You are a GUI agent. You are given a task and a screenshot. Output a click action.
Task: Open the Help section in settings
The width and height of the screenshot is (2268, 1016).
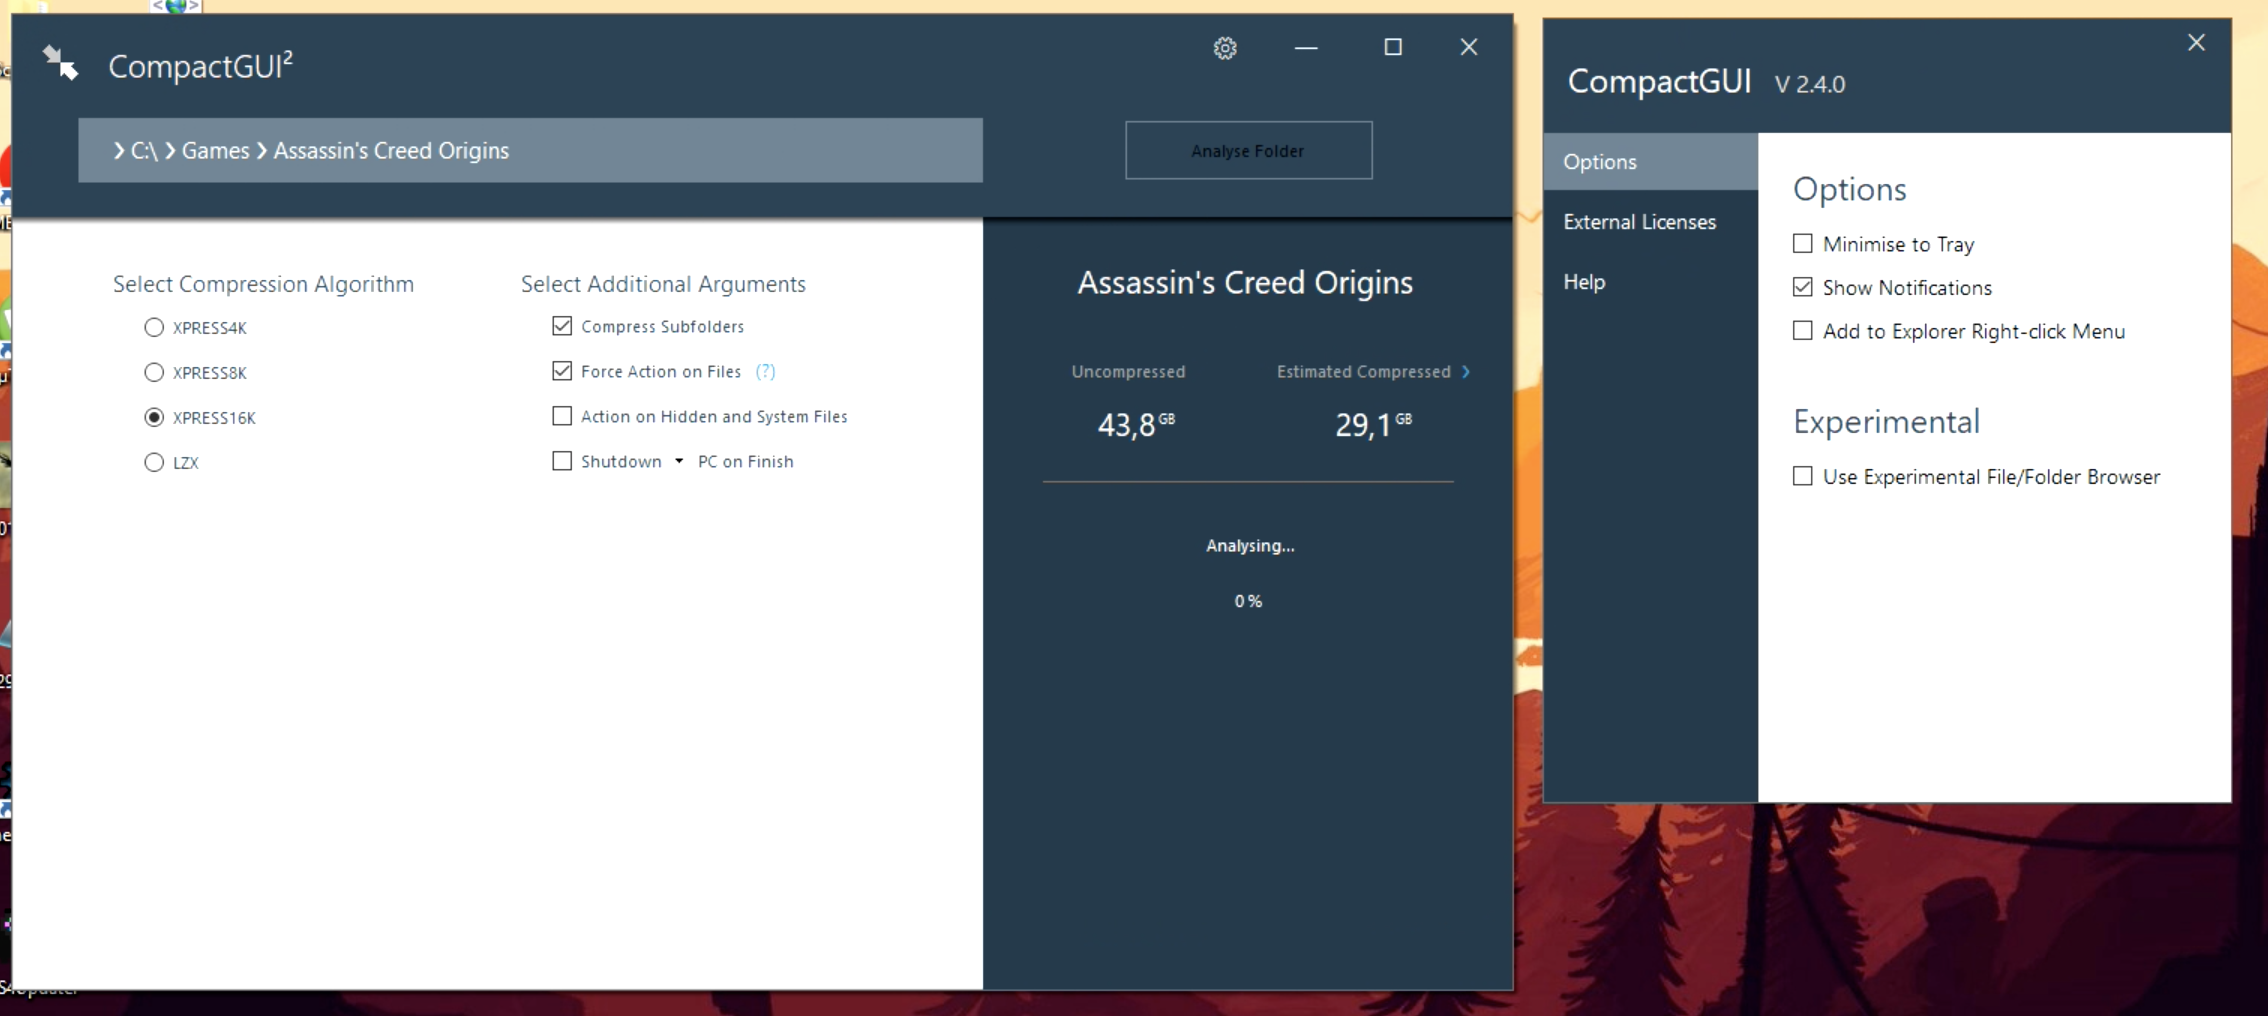pos(1584,282)
